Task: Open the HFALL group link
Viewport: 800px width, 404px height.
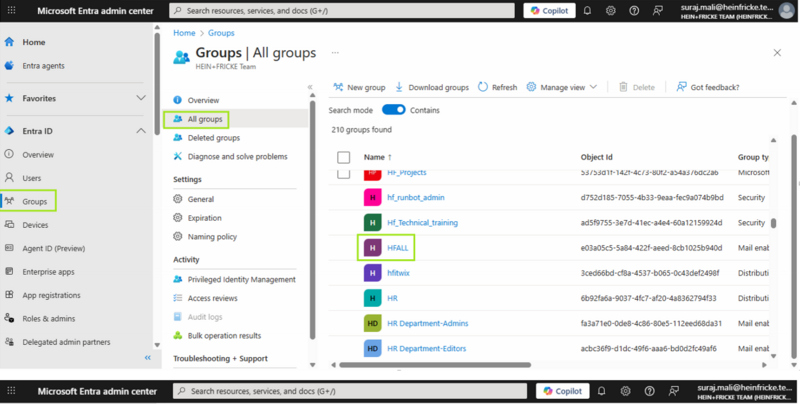Action: [397, 247]
